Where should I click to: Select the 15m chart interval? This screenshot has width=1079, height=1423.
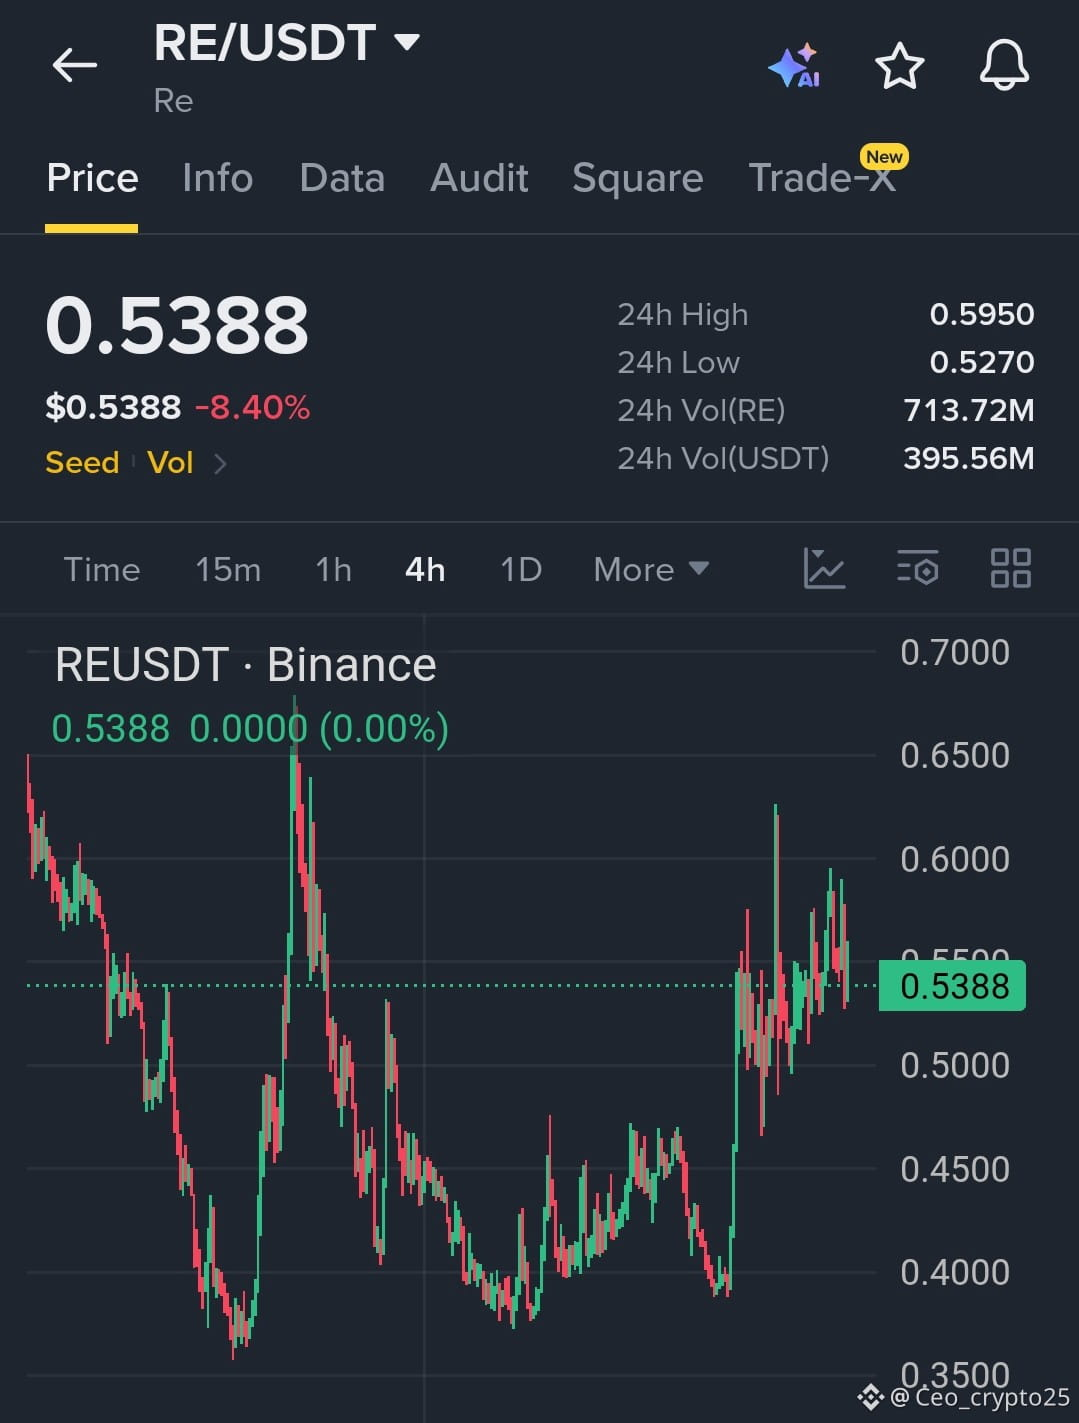[x=228, y=569]
